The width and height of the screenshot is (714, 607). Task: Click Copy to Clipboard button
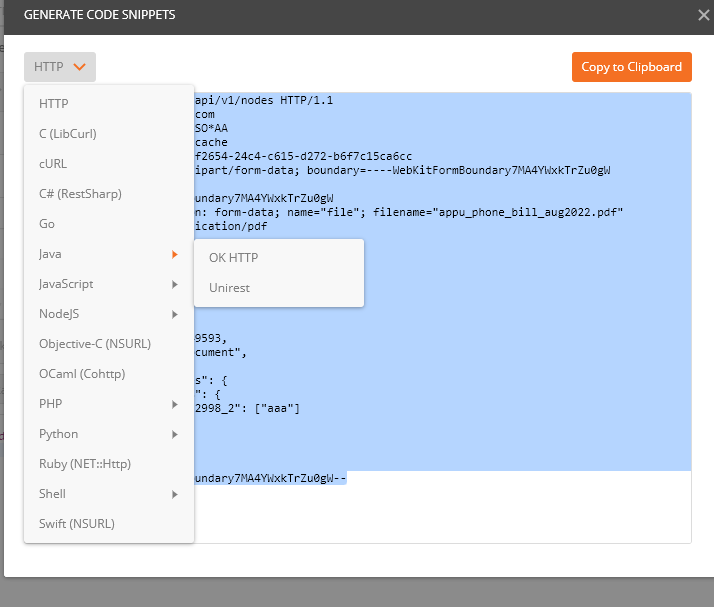coord(632,67)
